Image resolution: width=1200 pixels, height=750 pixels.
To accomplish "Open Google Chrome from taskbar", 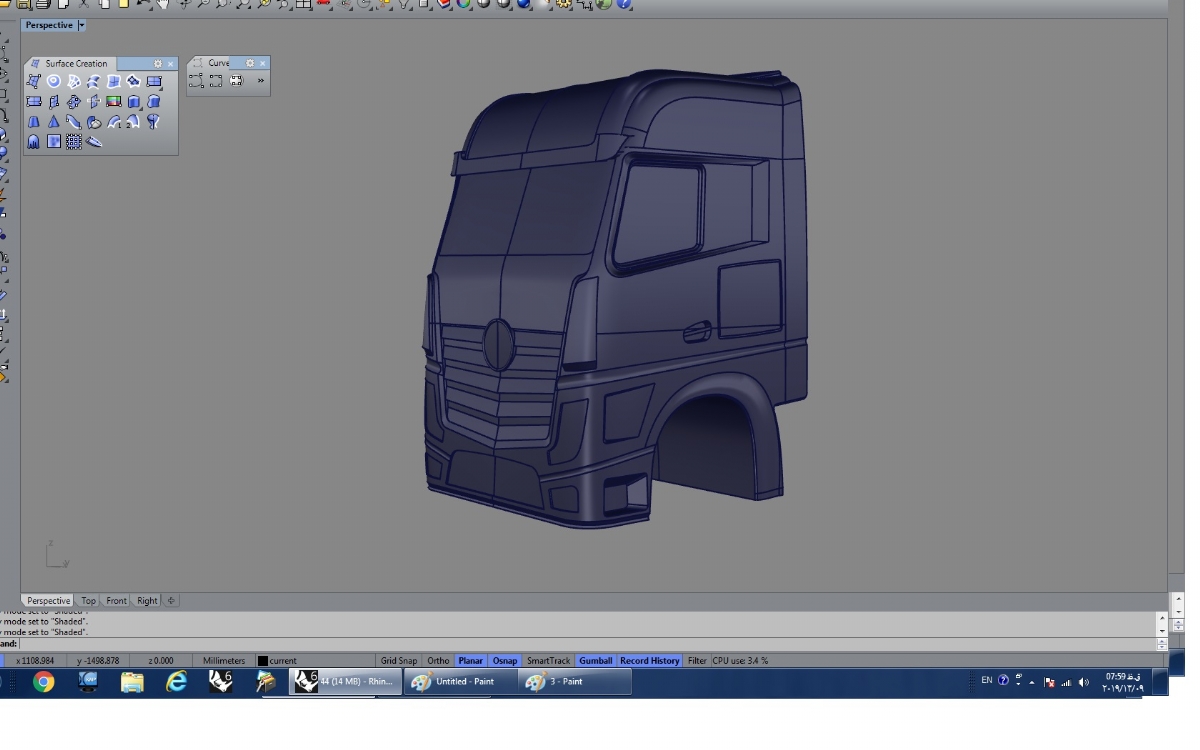I will click(x=43, y=682).
